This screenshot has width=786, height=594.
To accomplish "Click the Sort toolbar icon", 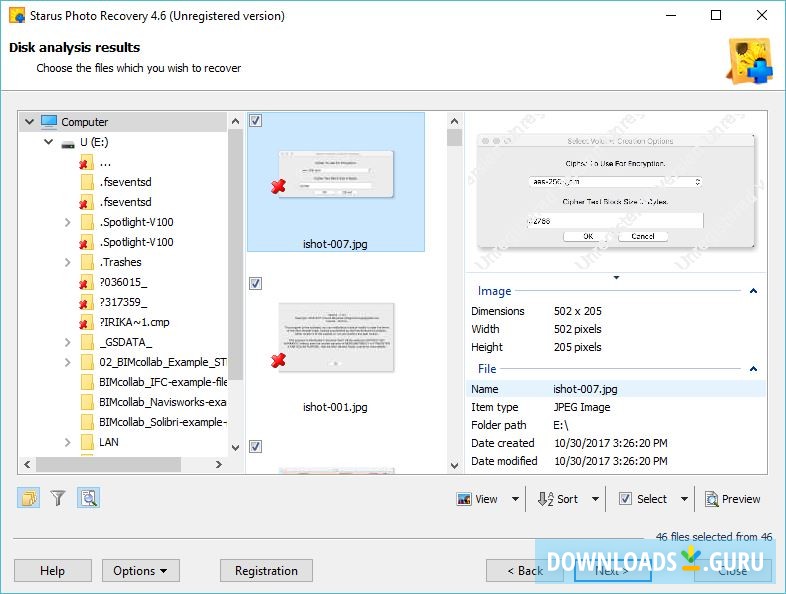I will coord(545,499).
